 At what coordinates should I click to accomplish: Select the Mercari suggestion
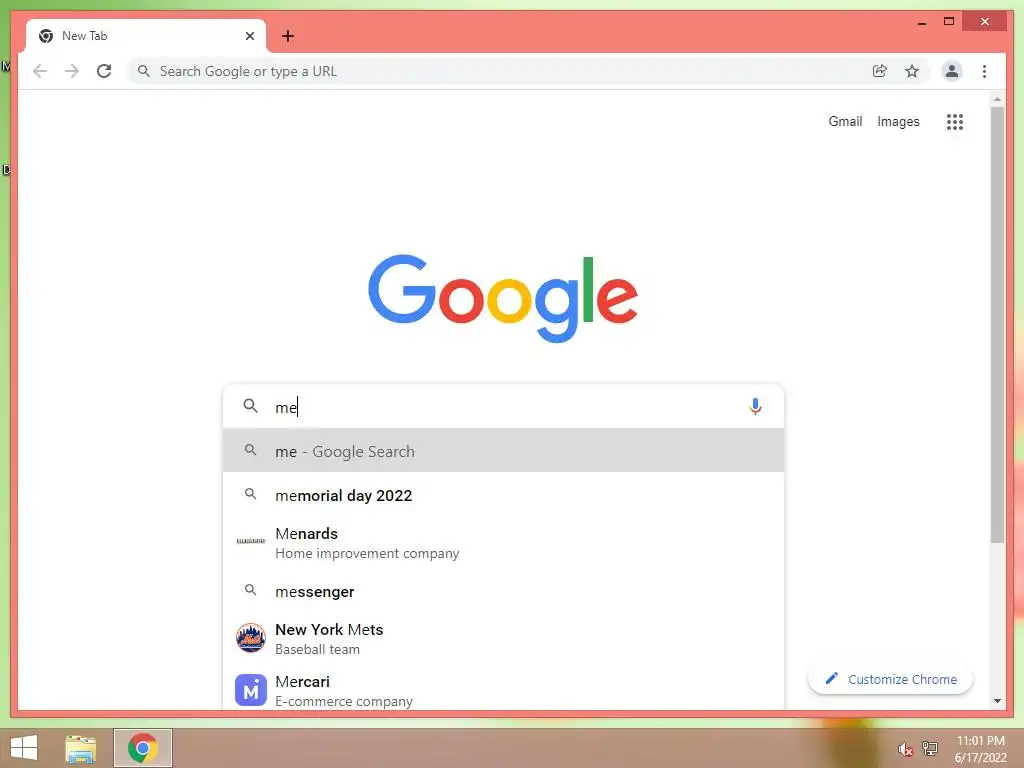[x=503, y=690]
